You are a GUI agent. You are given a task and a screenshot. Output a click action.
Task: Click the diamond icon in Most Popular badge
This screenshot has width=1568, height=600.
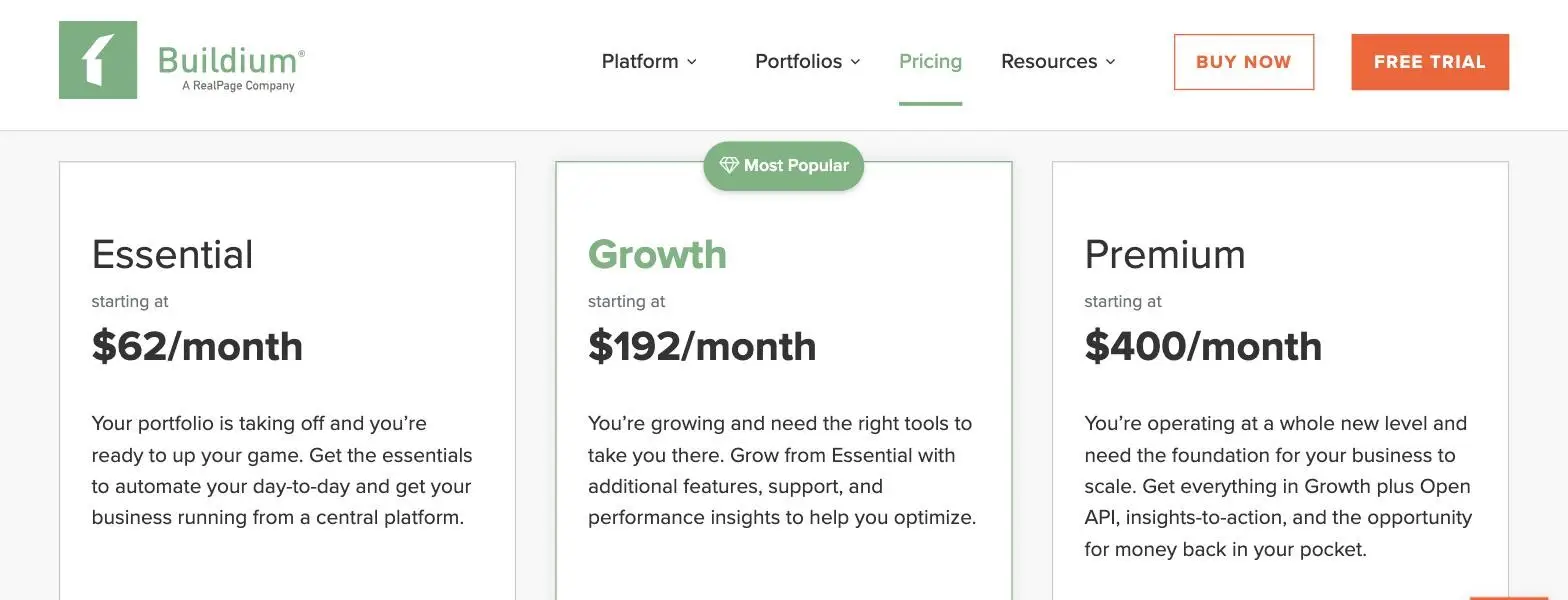[729, 165]
